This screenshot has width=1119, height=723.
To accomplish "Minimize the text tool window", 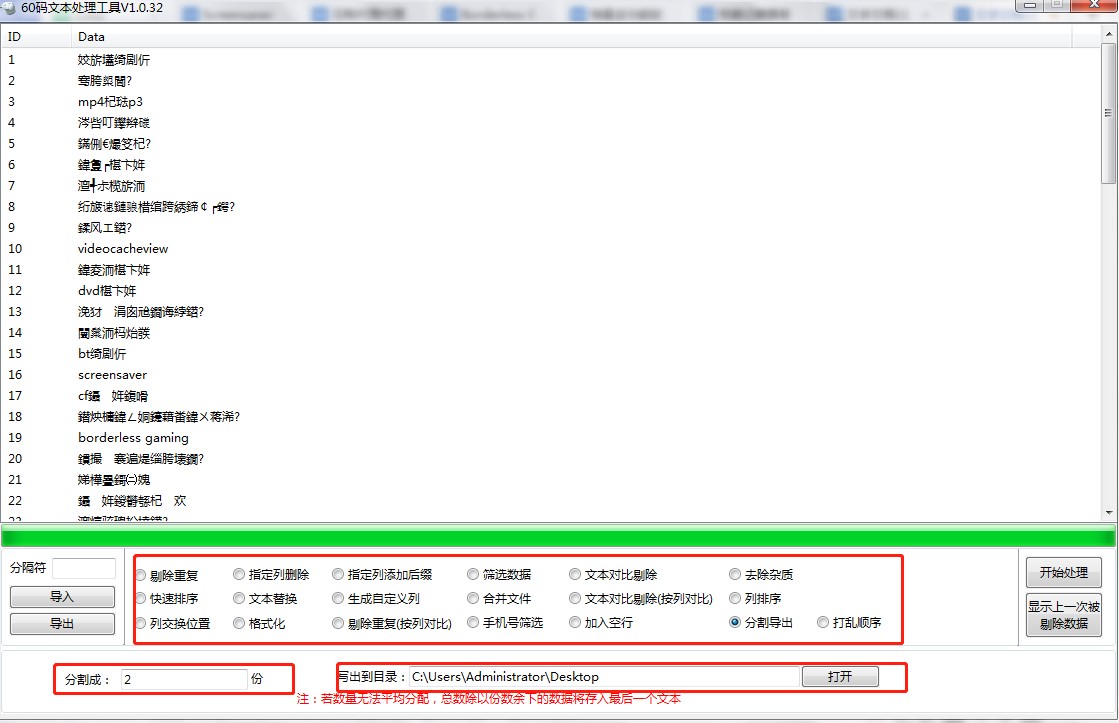I will (x=1030, y=5).
